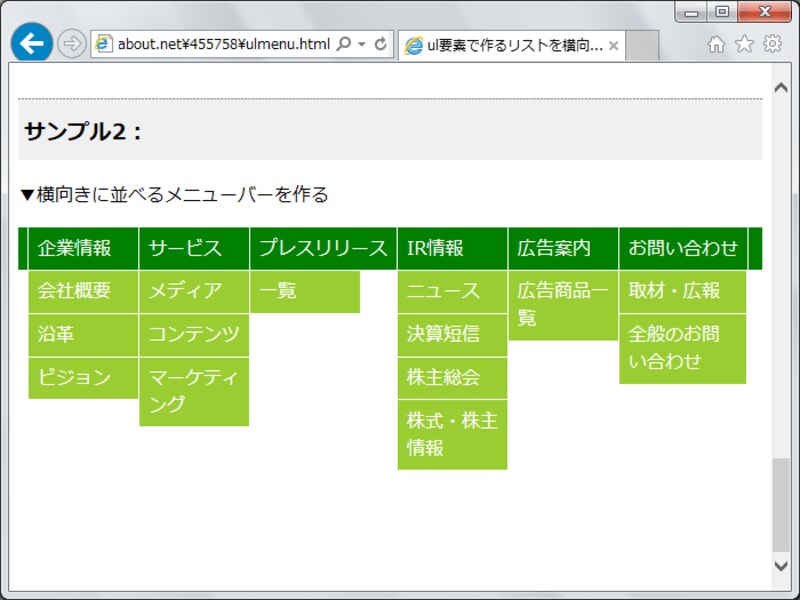Click the search magnifier in address bar
800x600 pixels.
343,44
